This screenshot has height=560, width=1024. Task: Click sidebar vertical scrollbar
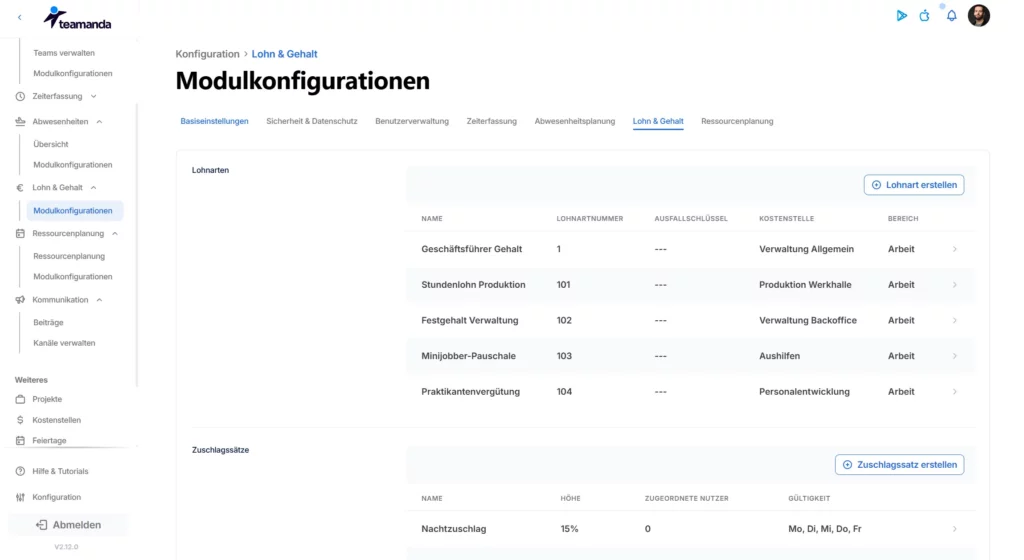tap(136, 245)
